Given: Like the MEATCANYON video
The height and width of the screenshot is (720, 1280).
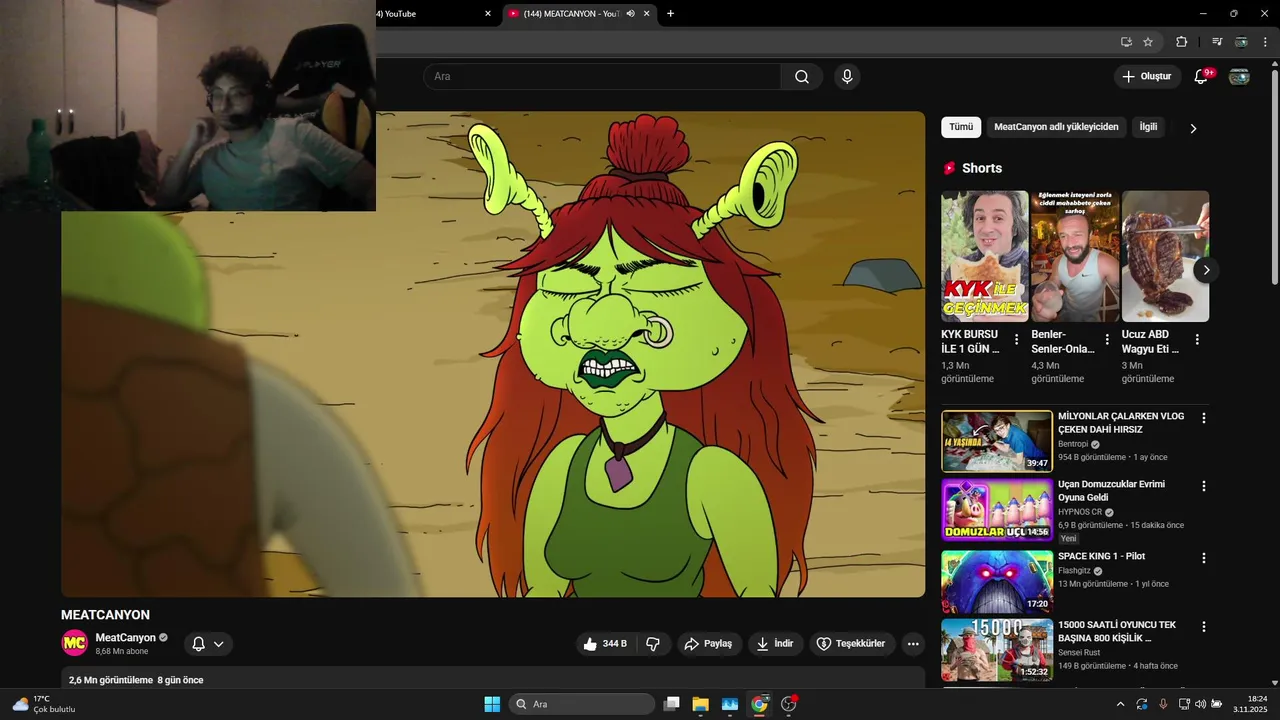Looking at the screenshot, I should pos(606,644).
